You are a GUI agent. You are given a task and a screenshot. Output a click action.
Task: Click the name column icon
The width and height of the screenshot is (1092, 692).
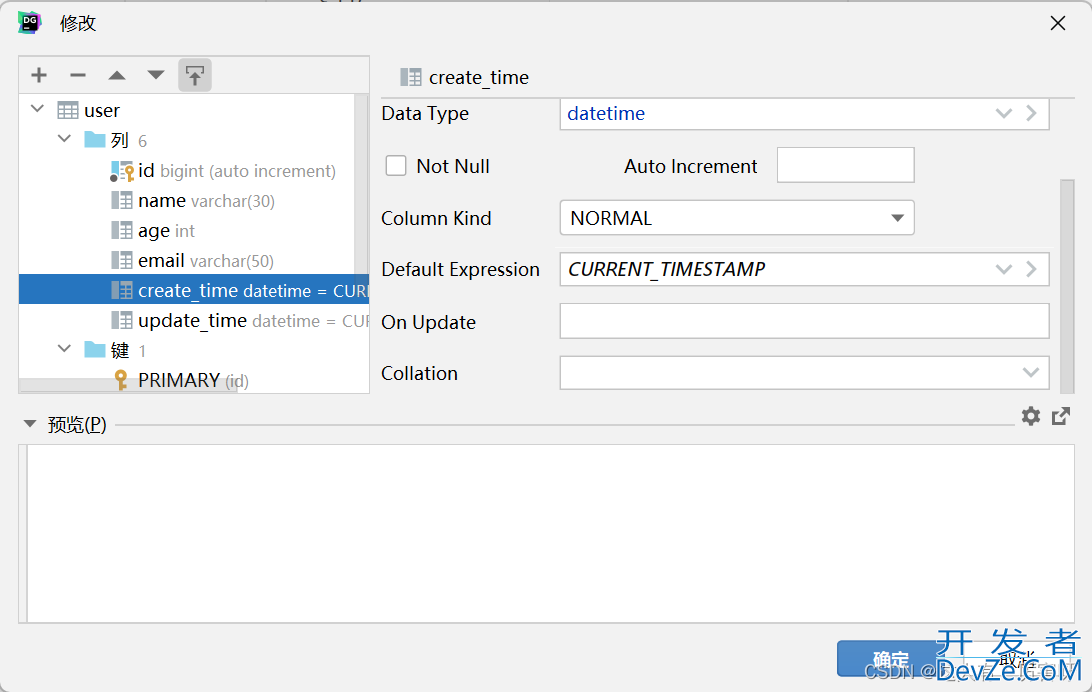point(122,201)
